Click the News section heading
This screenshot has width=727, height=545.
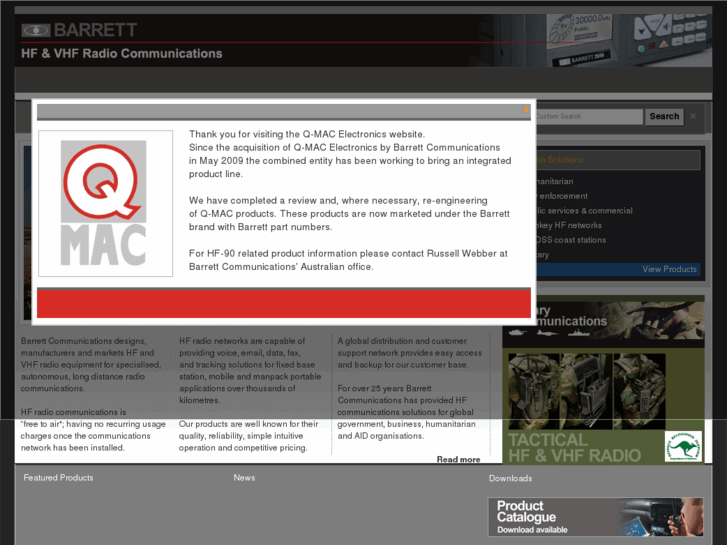[x=244, y=477]
